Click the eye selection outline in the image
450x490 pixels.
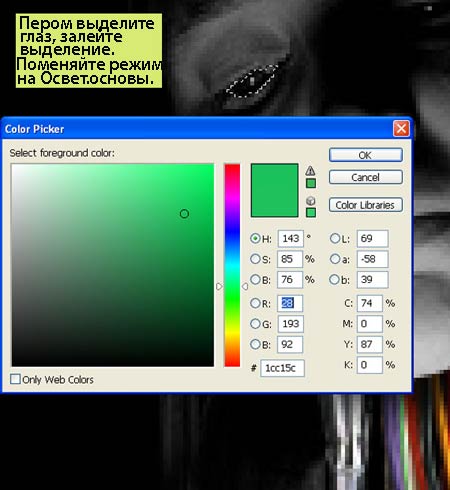252,82
